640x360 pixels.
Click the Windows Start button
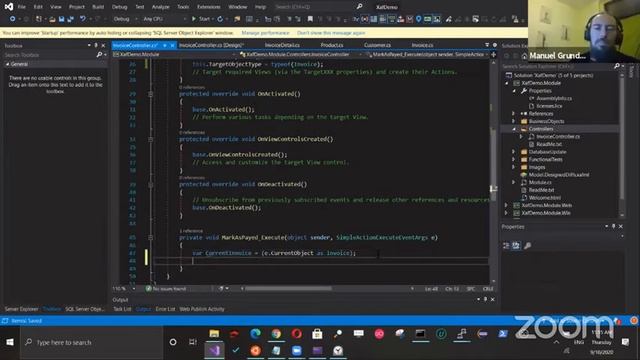[x=10, y=342]
